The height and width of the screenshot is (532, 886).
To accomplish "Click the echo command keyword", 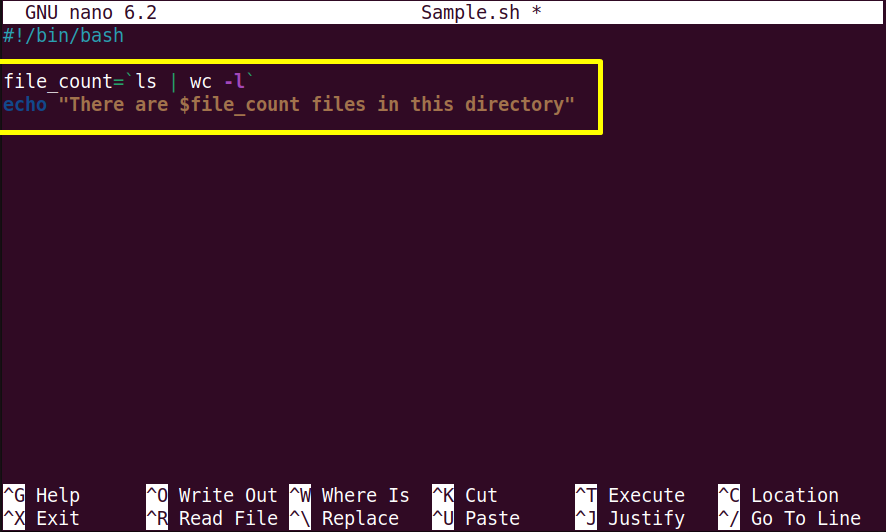I will click(25, 104).
